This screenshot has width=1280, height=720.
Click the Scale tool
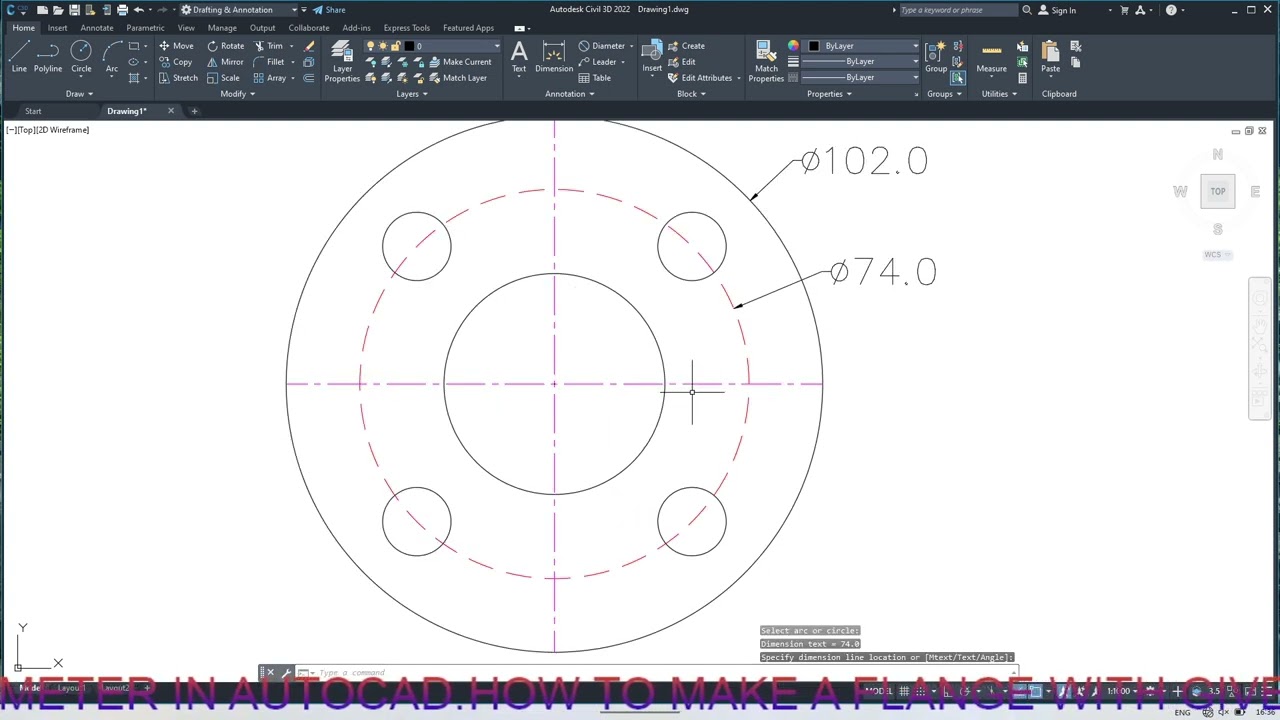pos(224,78)
